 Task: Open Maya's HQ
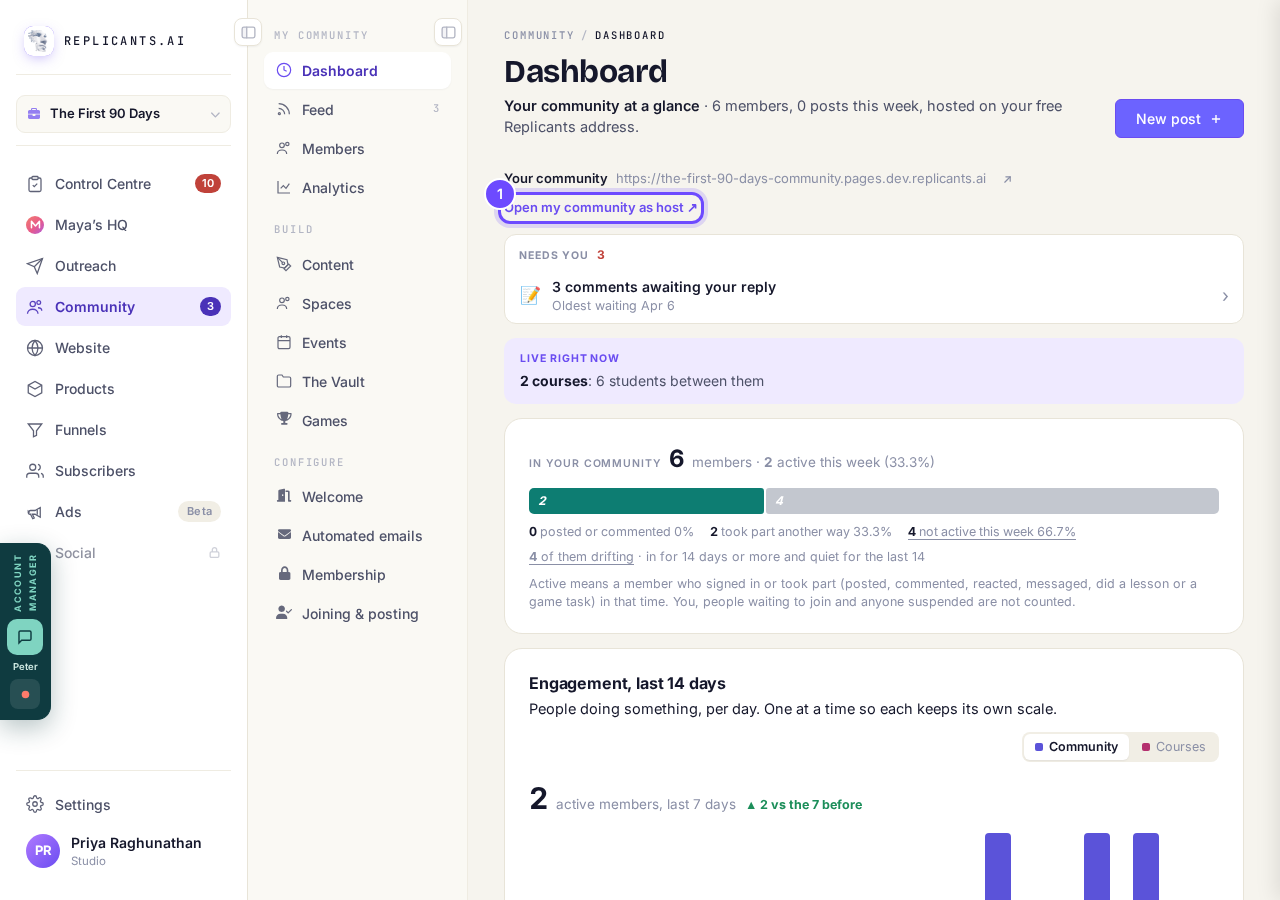123,225
